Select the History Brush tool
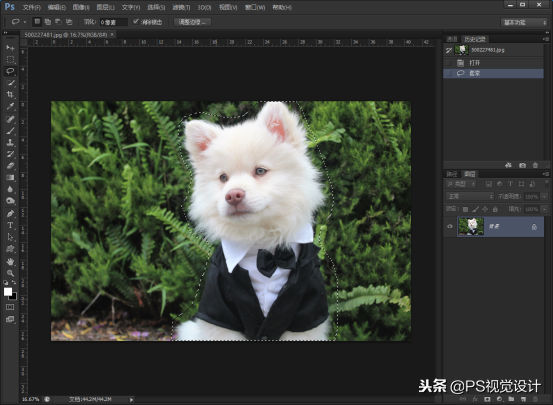553x405 pixels. point(10,154)
